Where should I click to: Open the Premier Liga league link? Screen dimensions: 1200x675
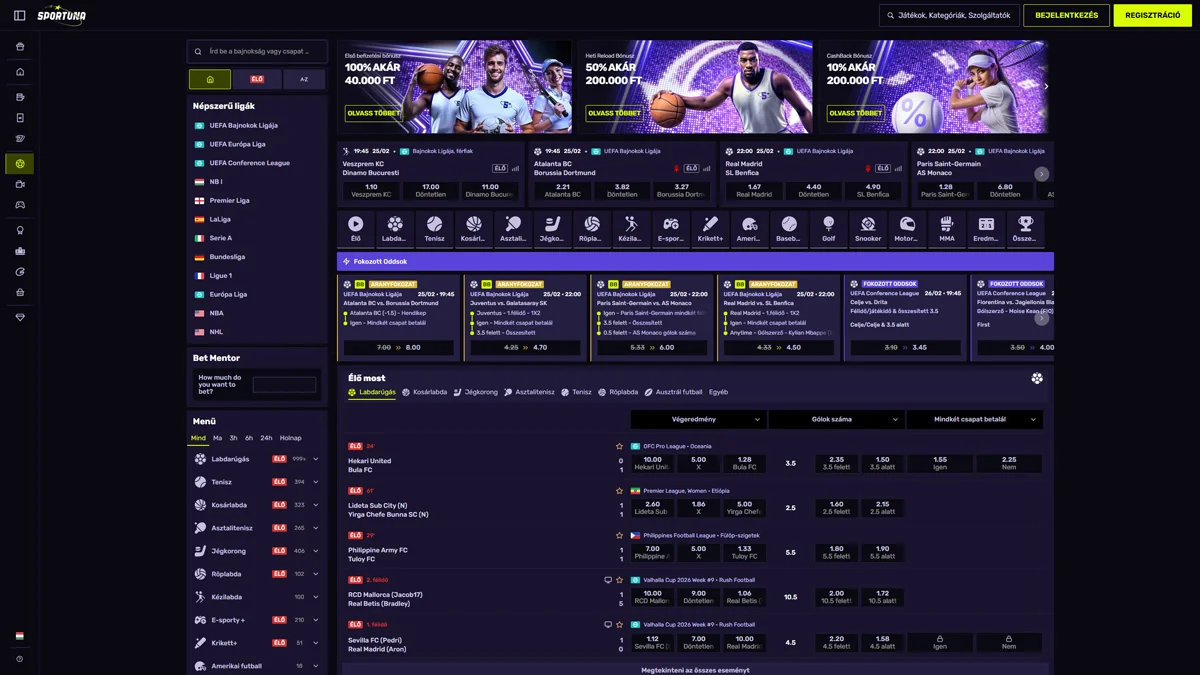point(229,200)
